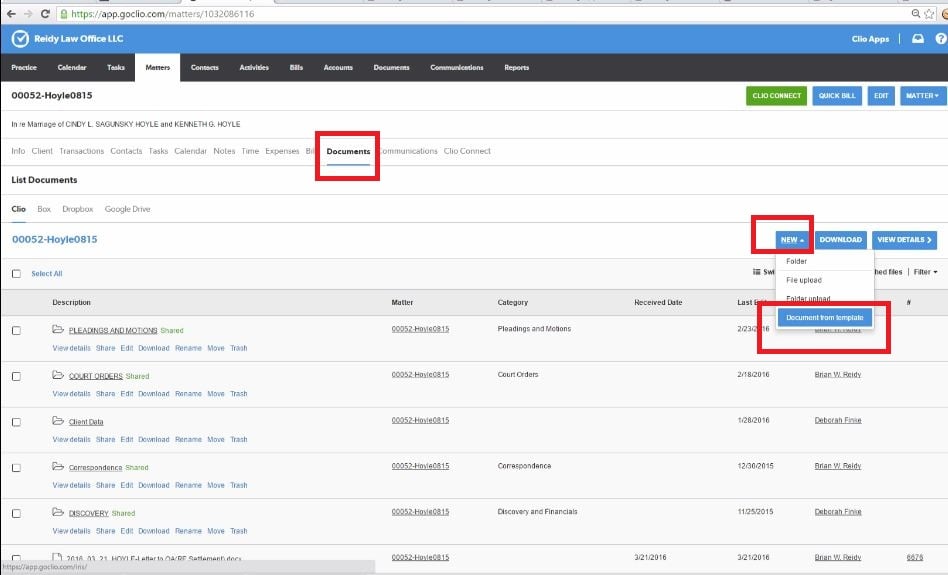Open the Notes subtab
The width and height of the screenshot is (948, 575).
224,151
